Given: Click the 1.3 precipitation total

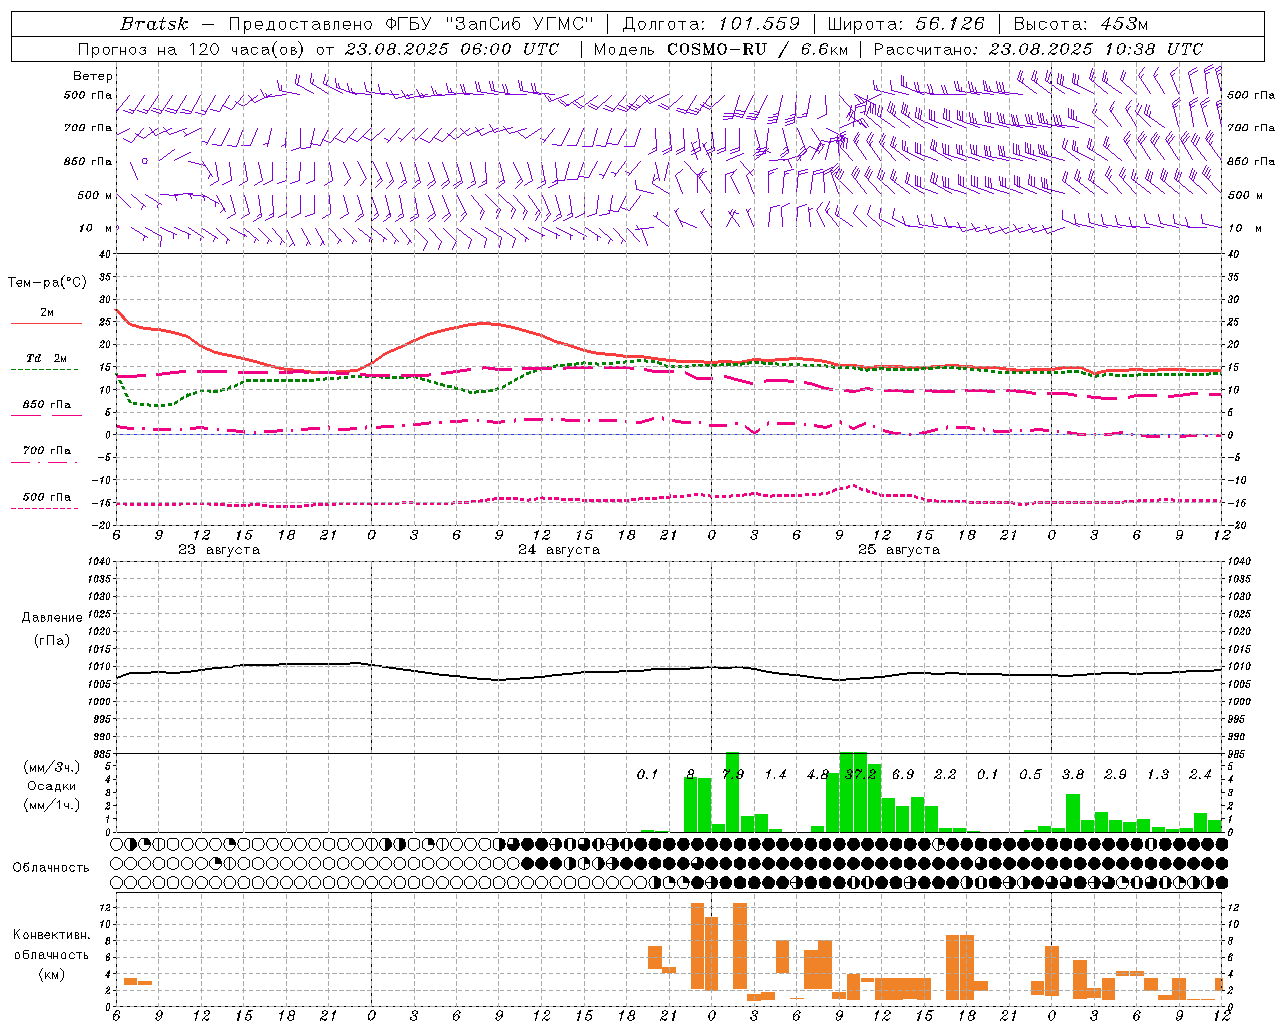Looking at the screenshot, I should click(x=1158, y=775).
